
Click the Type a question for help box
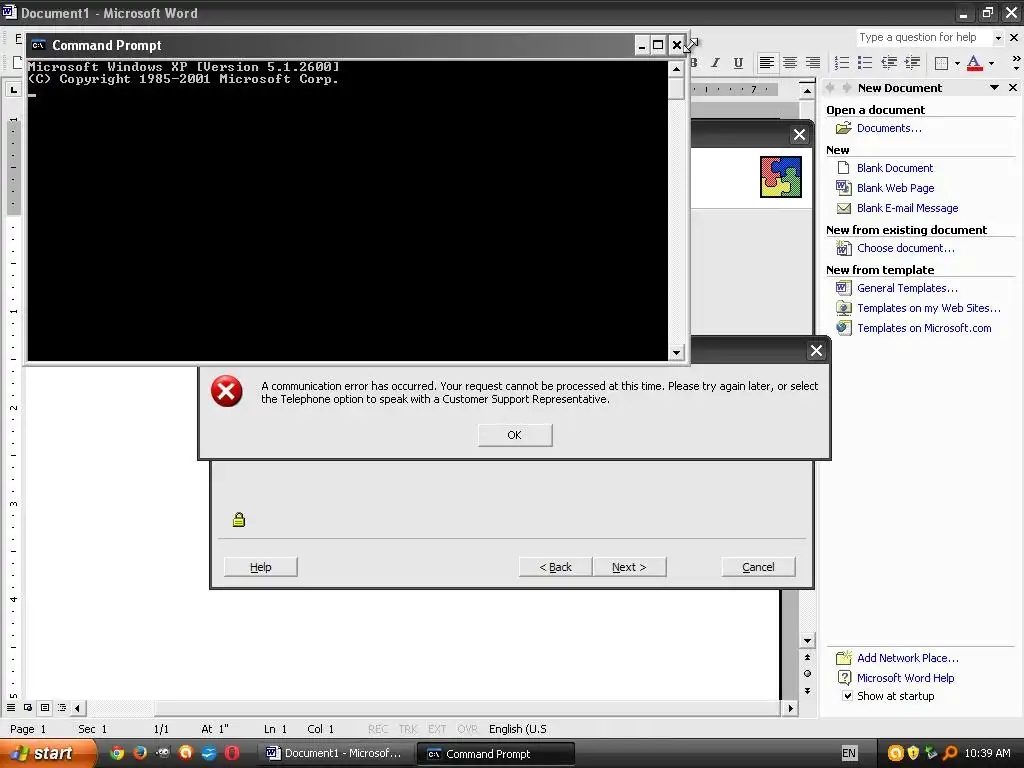pyautogui.click(x=923, y=37)
